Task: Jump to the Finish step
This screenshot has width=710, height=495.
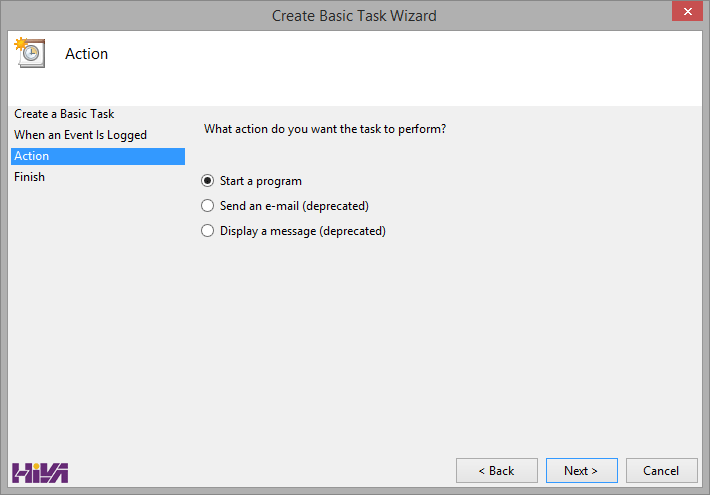Action: point(29,177)
